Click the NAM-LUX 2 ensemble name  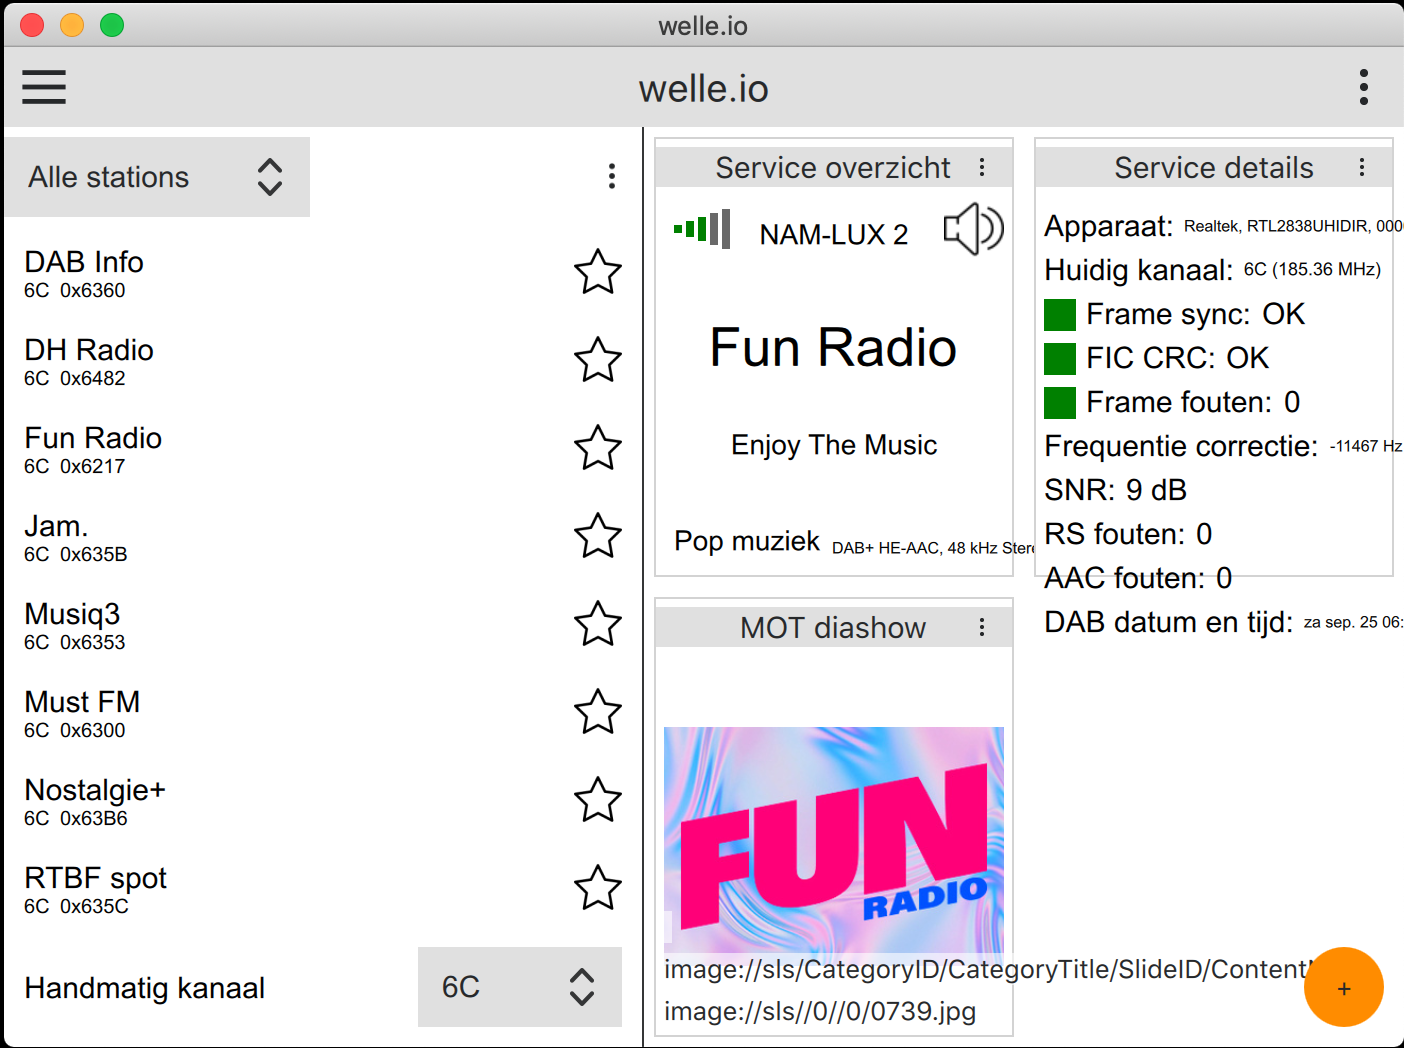coord(834,234)
